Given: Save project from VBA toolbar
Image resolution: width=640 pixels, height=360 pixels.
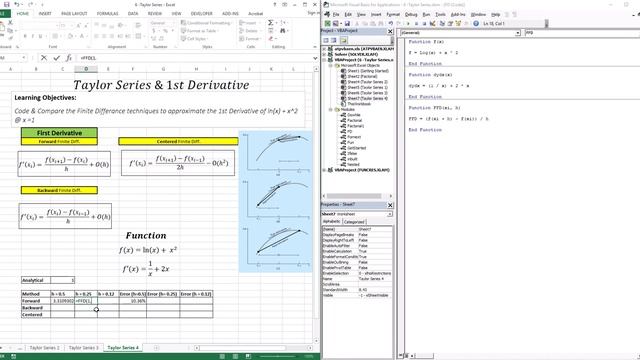Looking at the screenshot, I should pyautogui.click(x=347, y=24).
